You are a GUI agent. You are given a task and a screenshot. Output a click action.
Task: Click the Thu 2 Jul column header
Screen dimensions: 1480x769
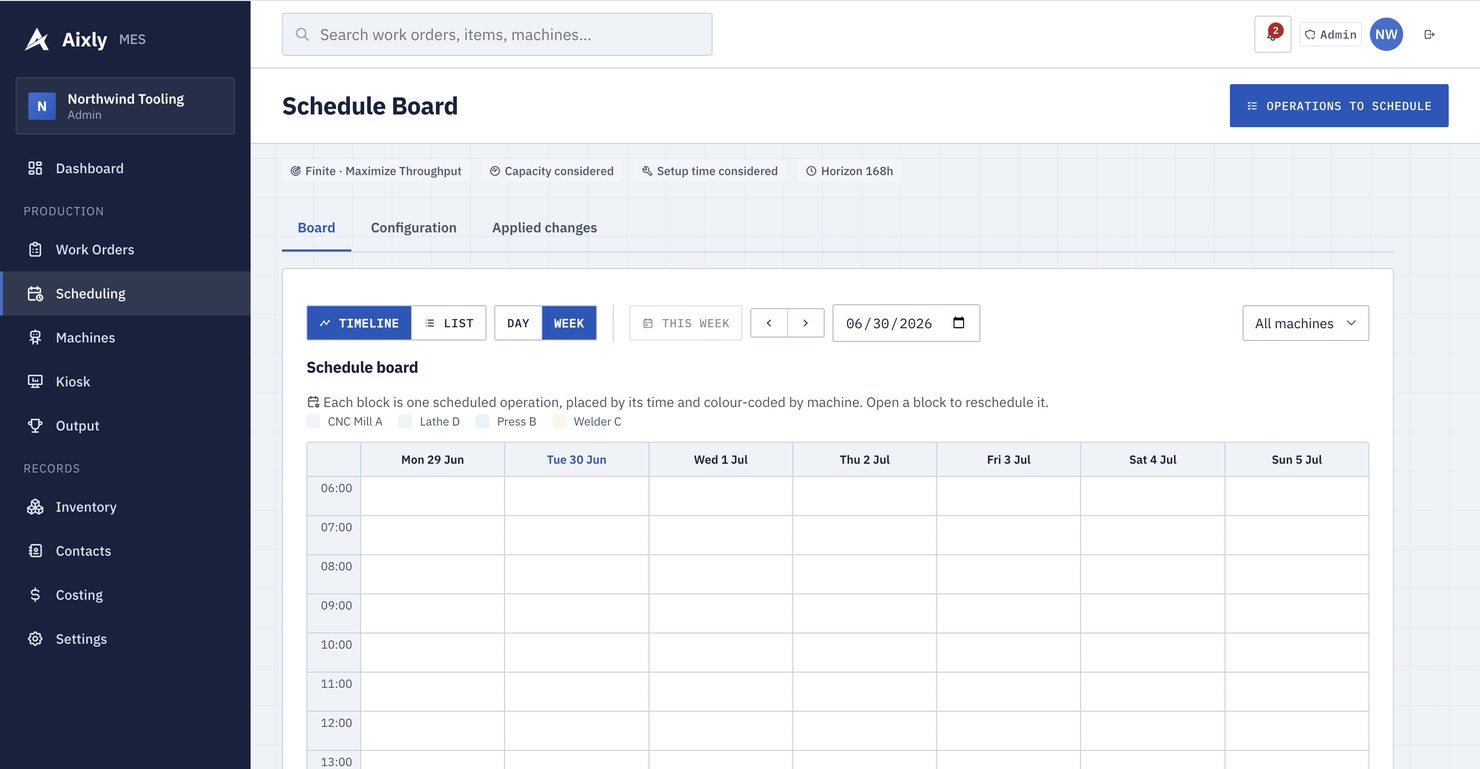865,460
